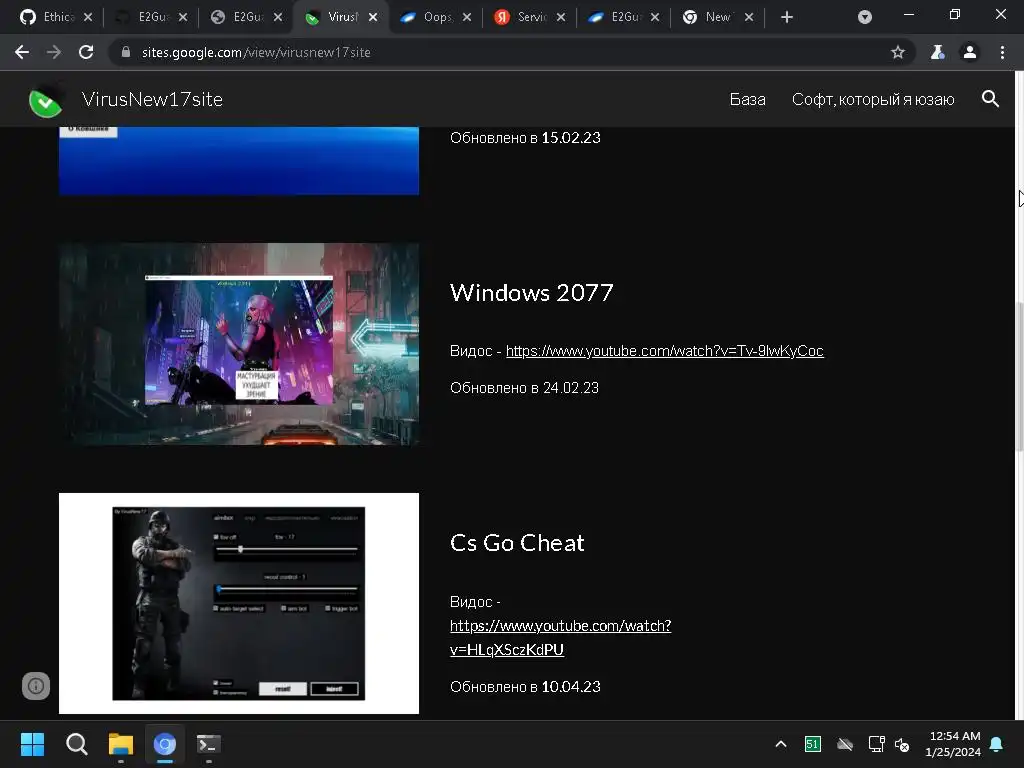This screenshot has height=768, width=1024.
Task: Click the green 51 tray icon
Action: pyautogui.click(x=812, y=744)
